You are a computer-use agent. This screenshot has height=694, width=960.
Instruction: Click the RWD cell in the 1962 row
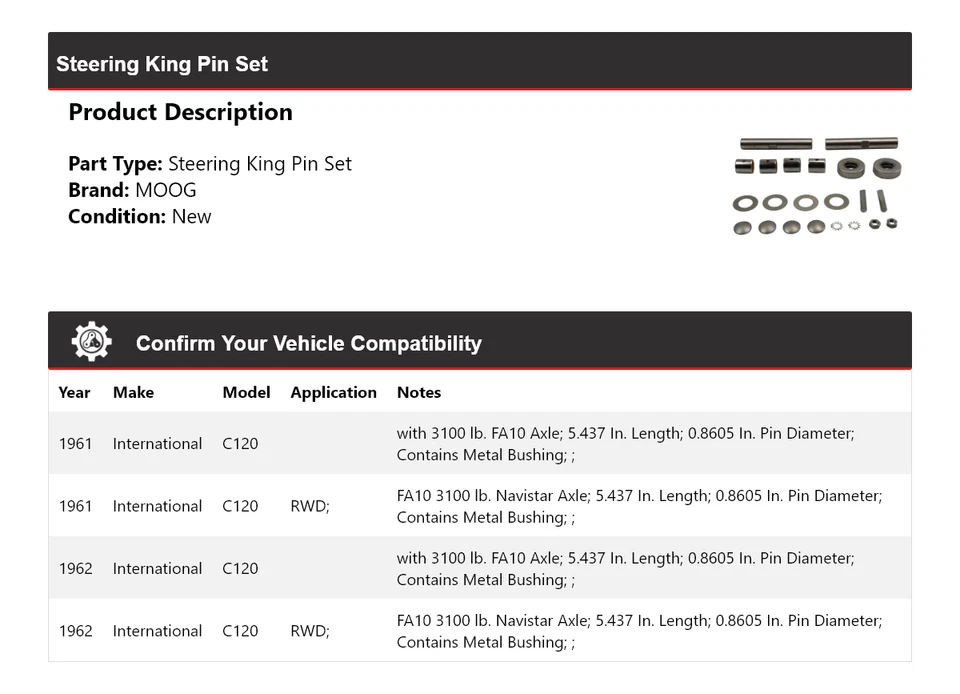[x=309, y=631]
